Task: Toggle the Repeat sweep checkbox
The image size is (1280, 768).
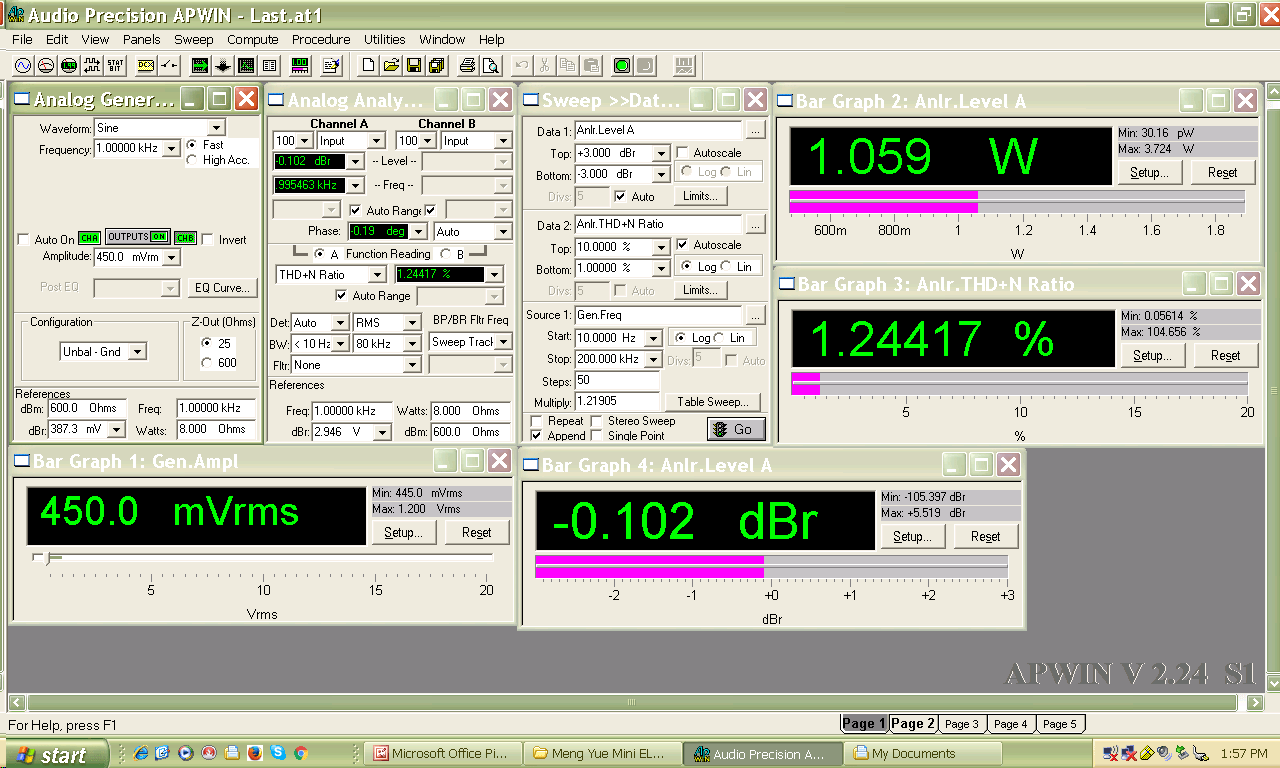Action: pos(537,421)
